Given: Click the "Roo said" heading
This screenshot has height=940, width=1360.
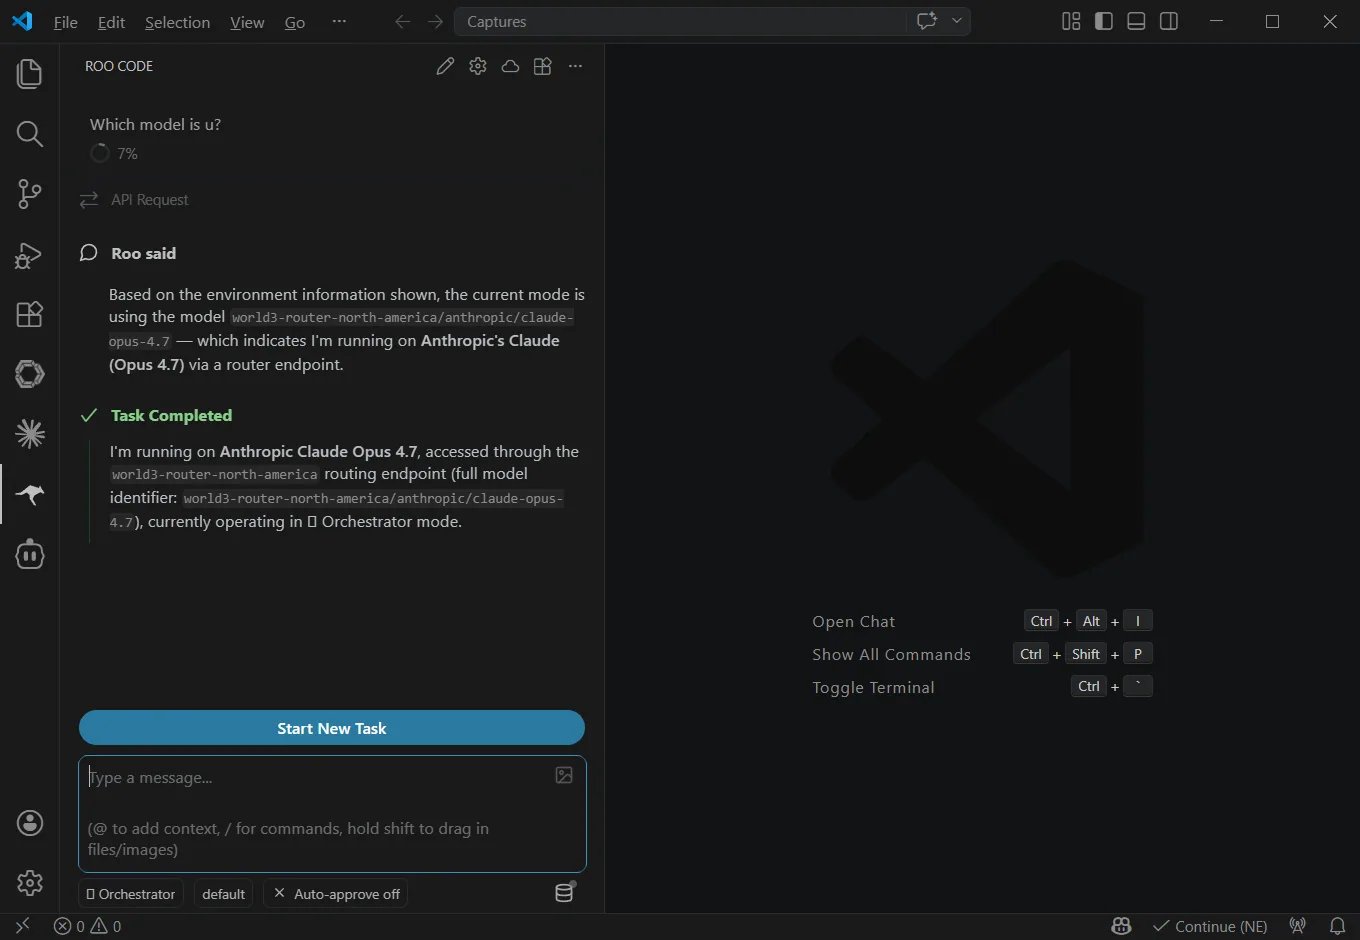Looking at the screenshot, I should click(x=144, y=254).
